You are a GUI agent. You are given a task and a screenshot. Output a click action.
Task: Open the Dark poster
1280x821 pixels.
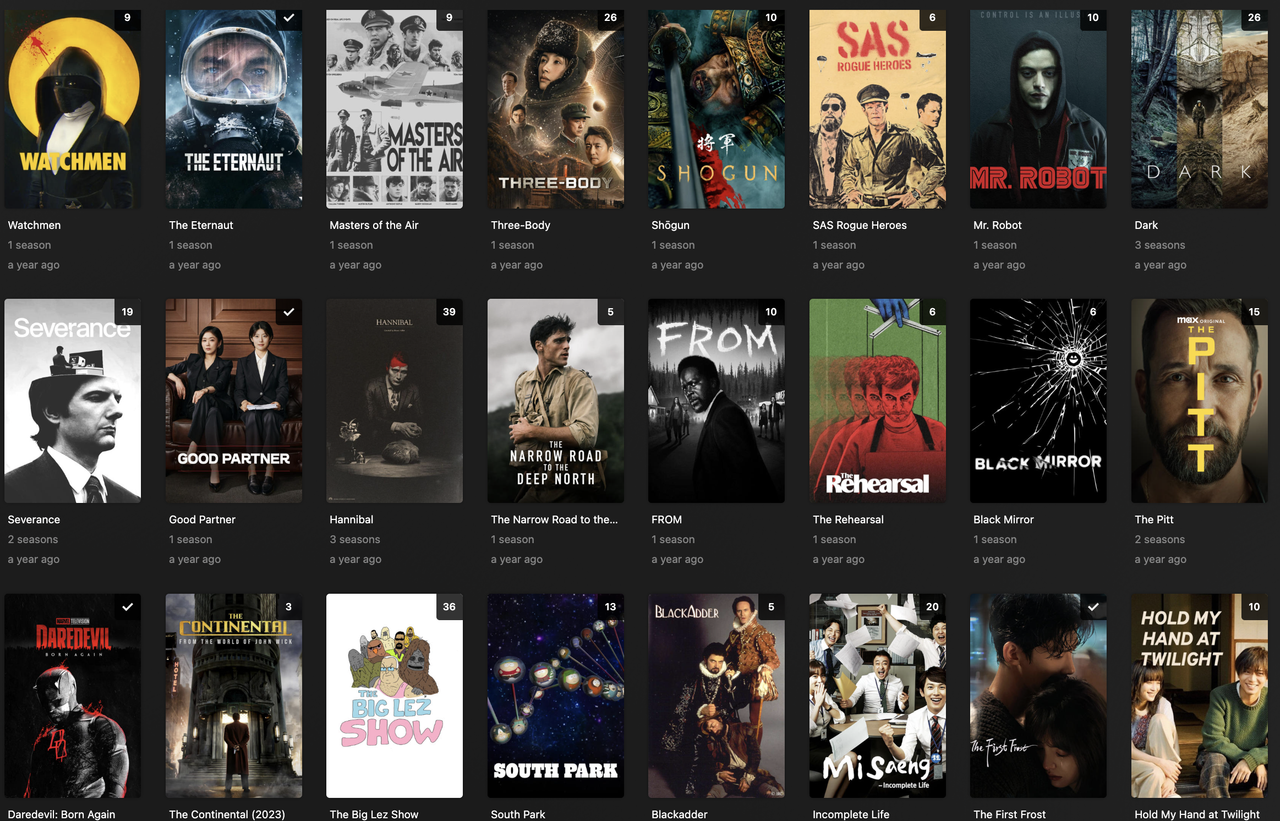point(1200,107)
